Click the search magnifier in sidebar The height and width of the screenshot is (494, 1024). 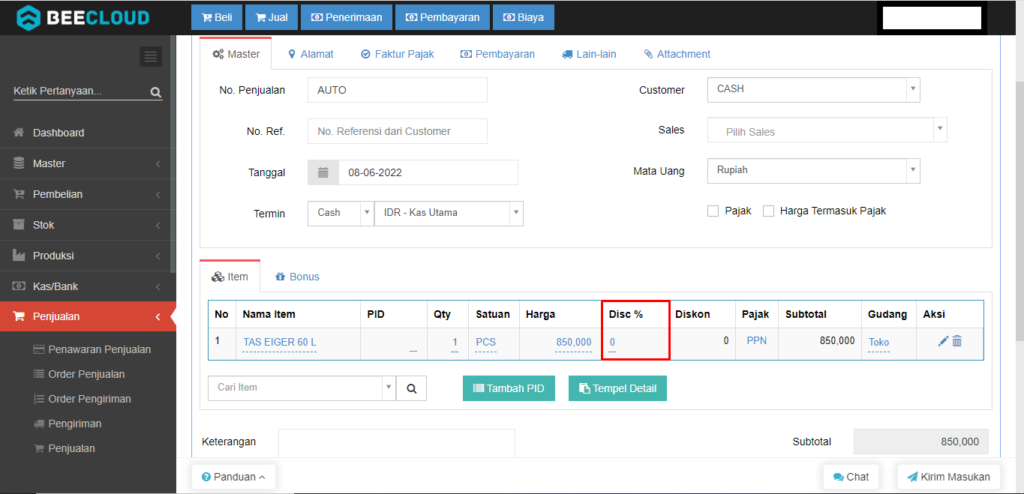[155, 92]
